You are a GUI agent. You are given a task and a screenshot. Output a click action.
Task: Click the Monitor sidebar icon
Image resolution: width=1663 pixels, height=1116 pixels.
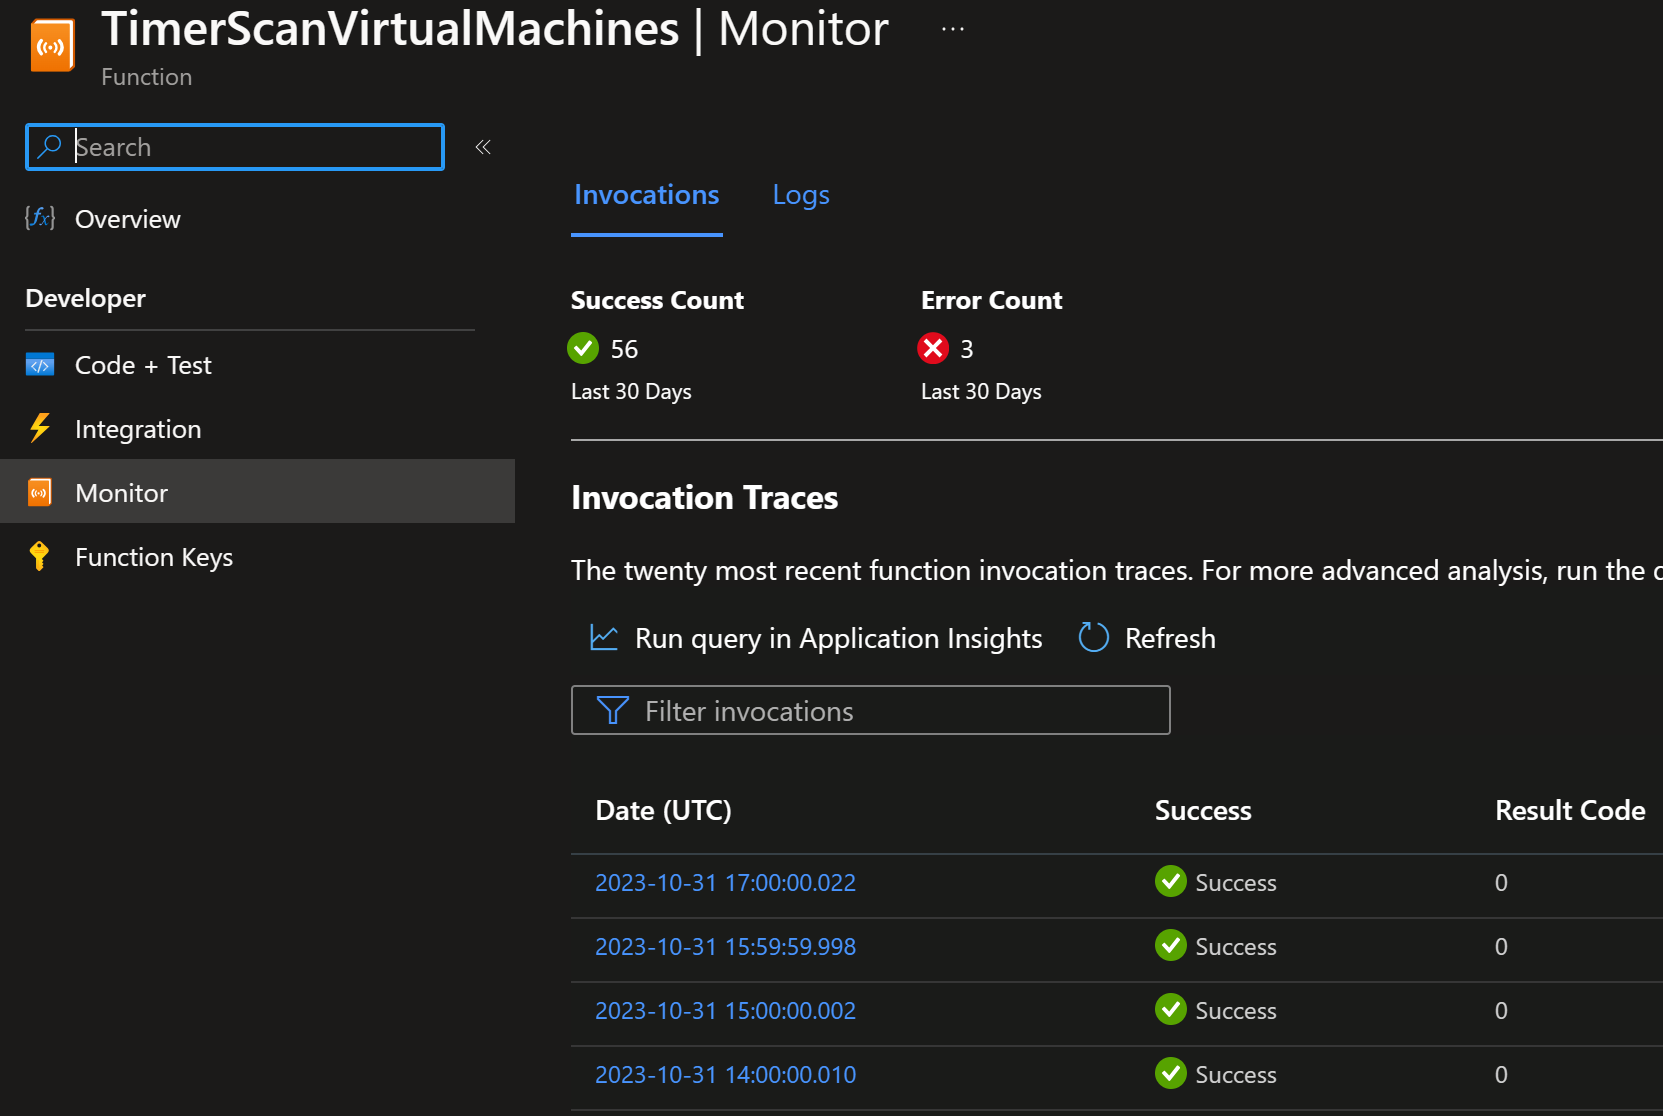[40, 492]
